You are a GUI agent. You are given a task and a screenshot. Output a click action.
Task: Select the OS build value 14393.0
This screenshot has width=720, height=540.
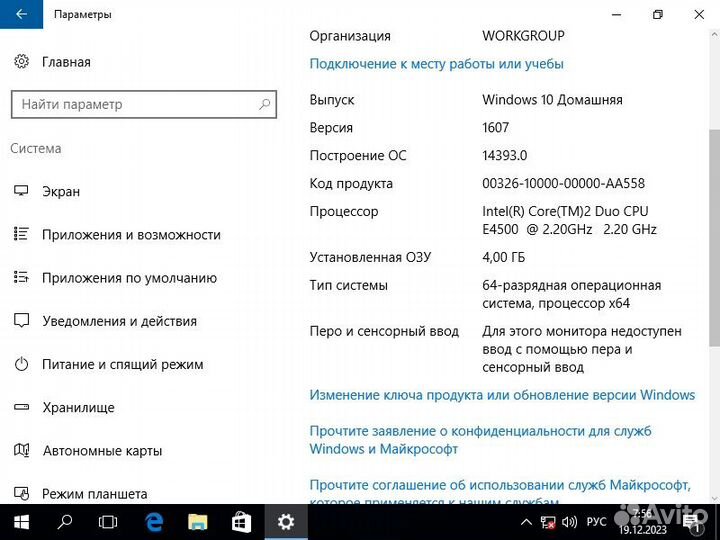505,155
